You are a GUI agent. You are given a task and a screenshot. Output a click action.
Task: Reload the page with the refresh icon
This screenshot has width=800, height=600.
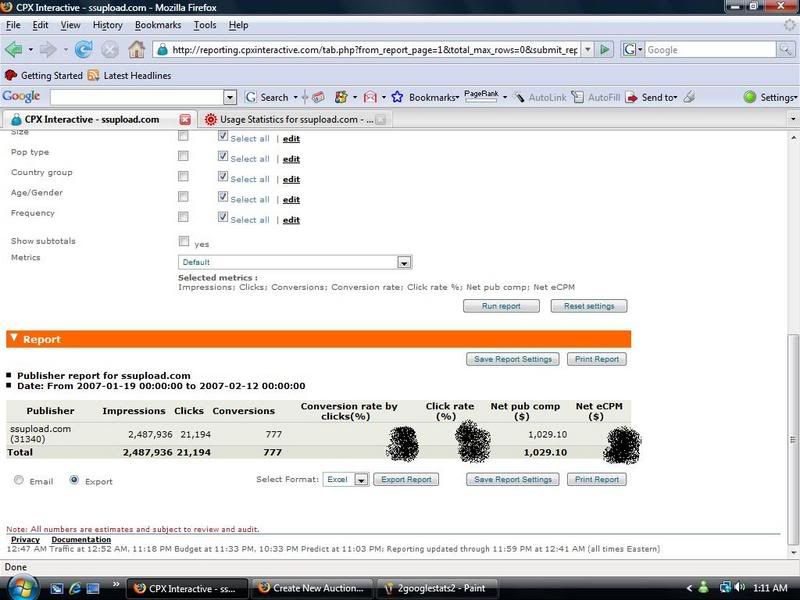coord(83,49)
